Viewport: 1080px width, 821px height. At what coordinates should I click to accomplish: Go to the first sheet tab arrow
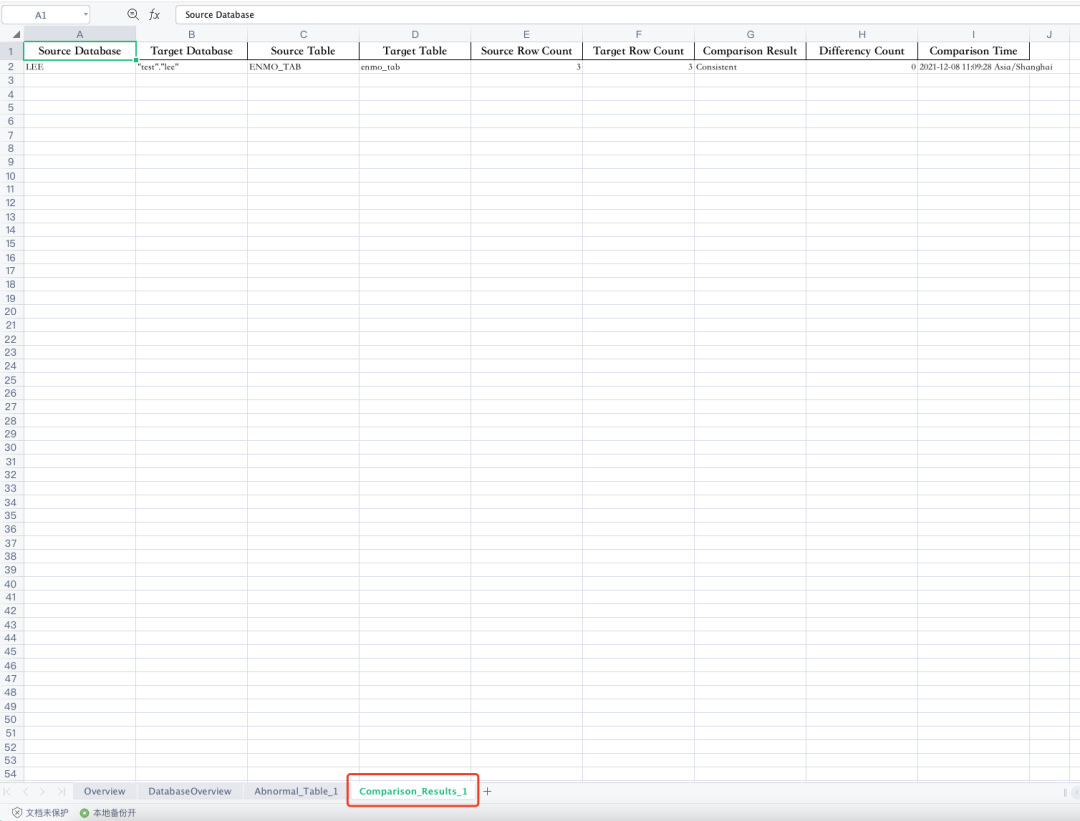8,791
